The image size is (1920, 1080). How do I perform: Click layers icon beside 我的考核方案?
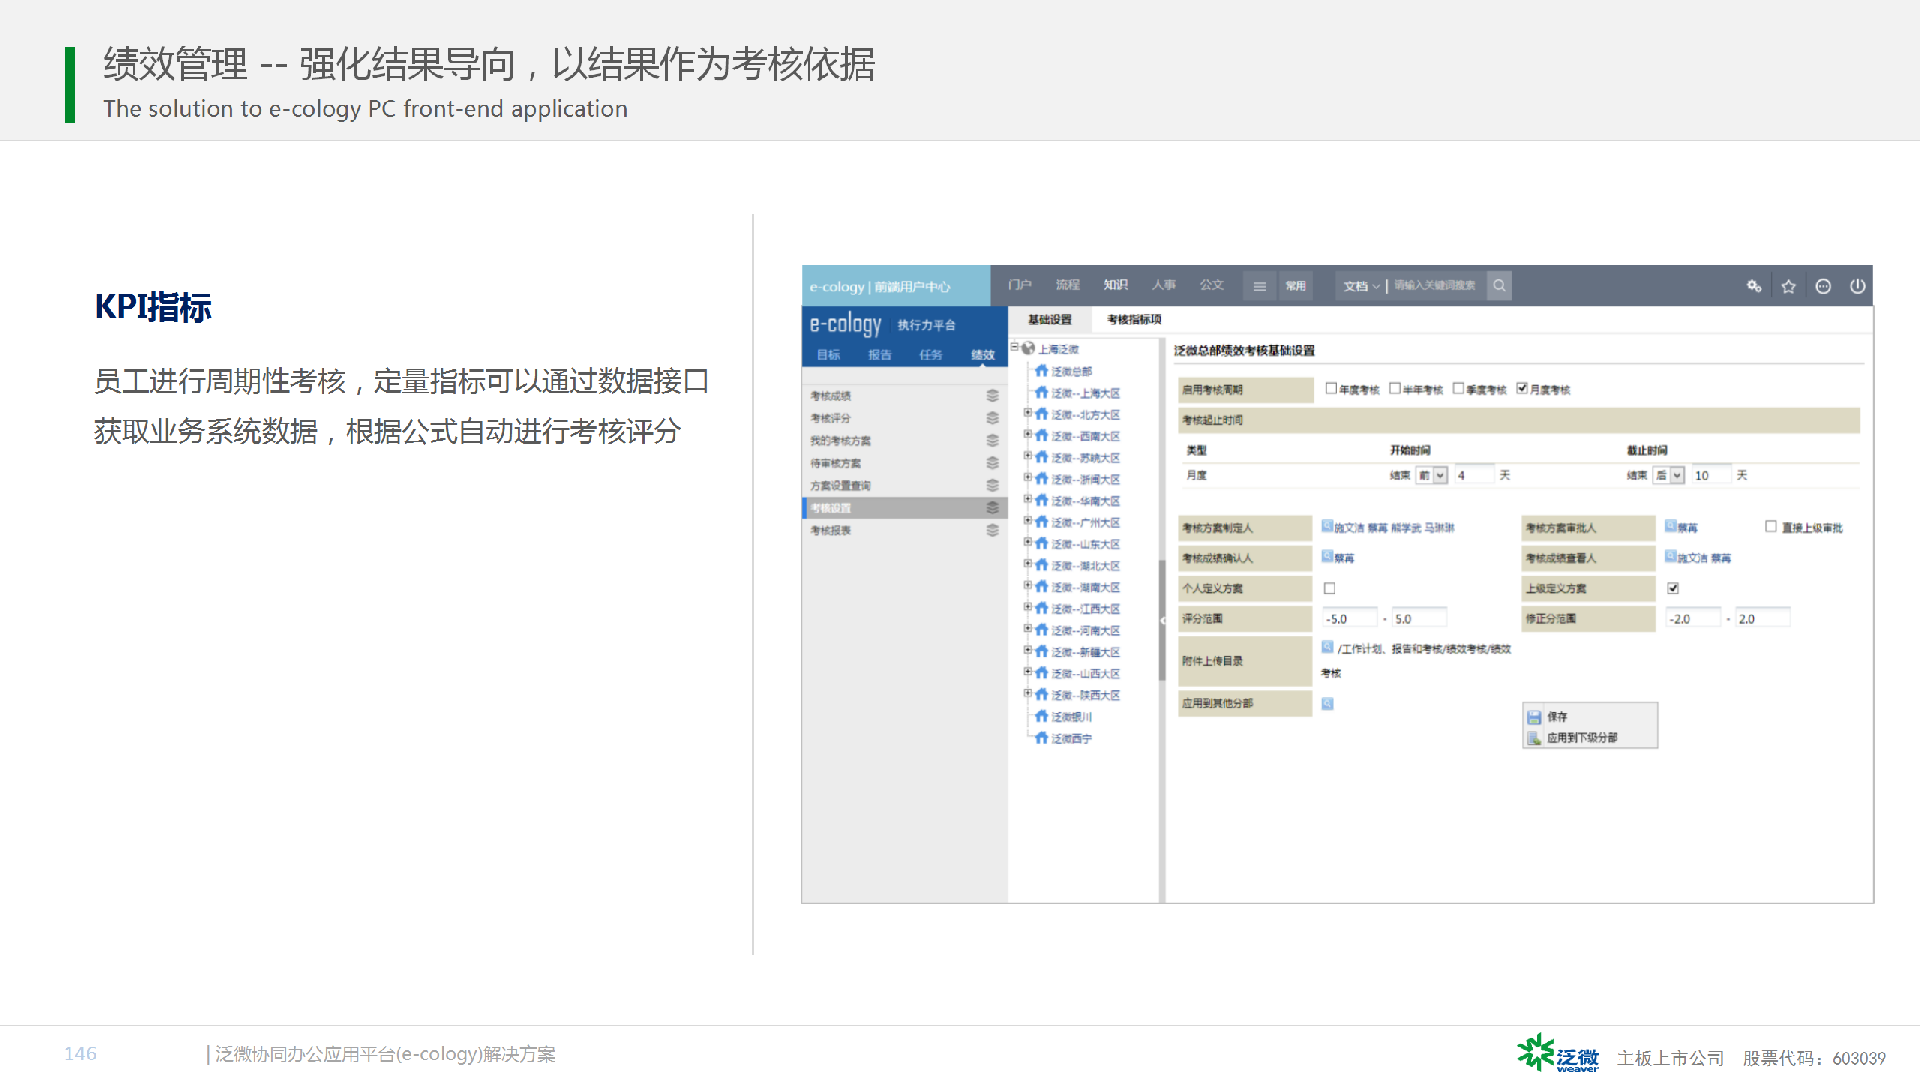tap(993, 440)
